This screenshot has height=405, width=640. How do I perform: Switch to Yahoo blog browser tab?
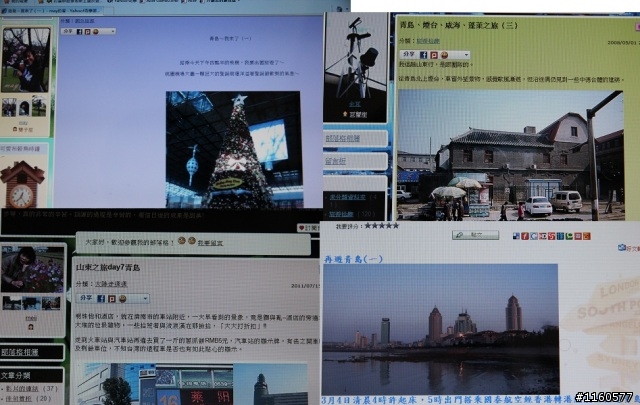click(53, 11)
